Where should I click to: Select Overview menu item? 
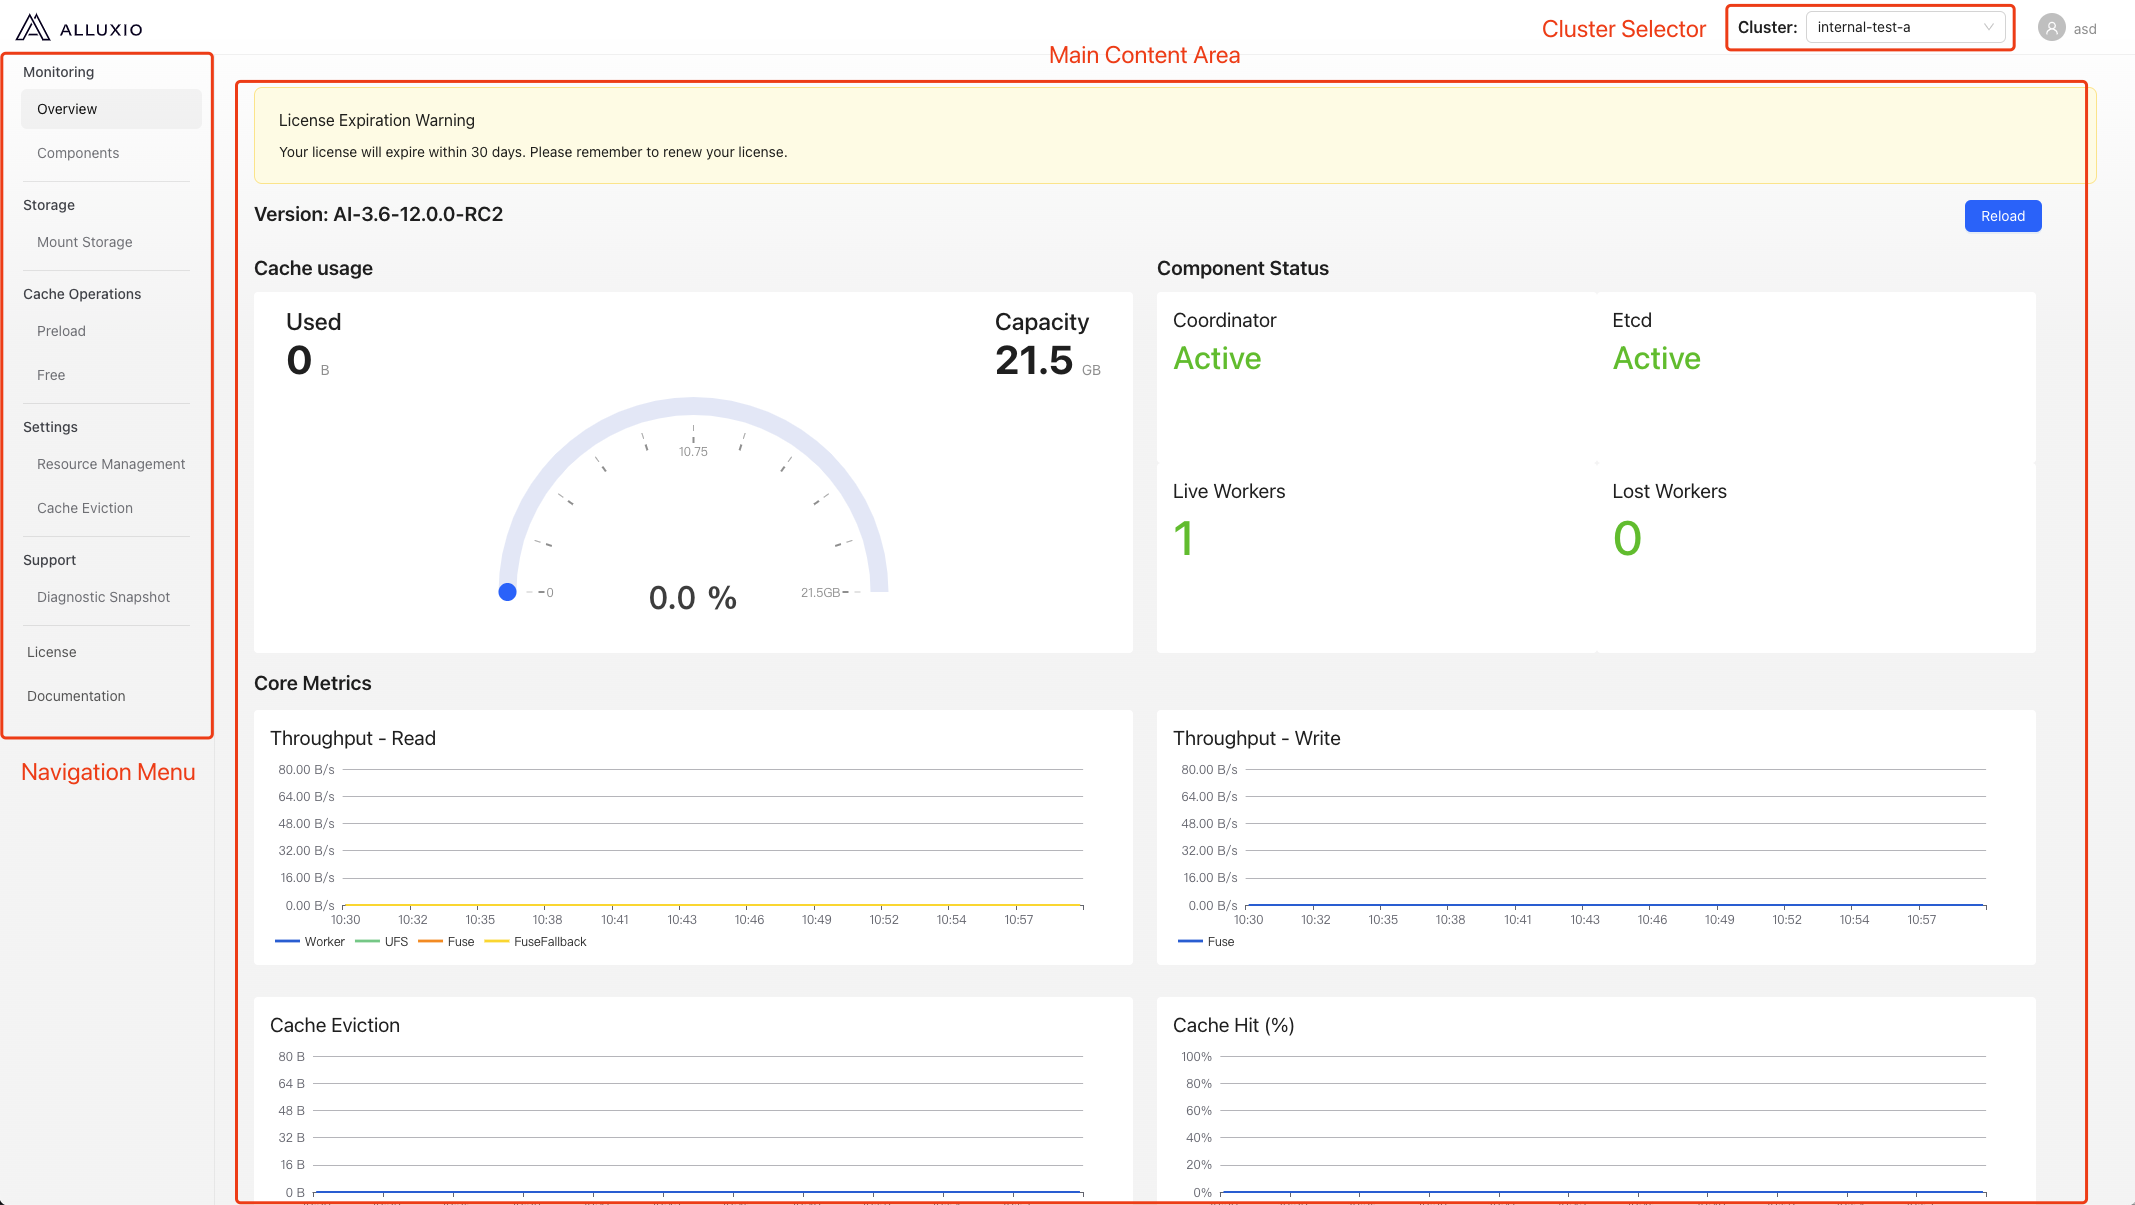pyautogui.click(x=67, y=109)
